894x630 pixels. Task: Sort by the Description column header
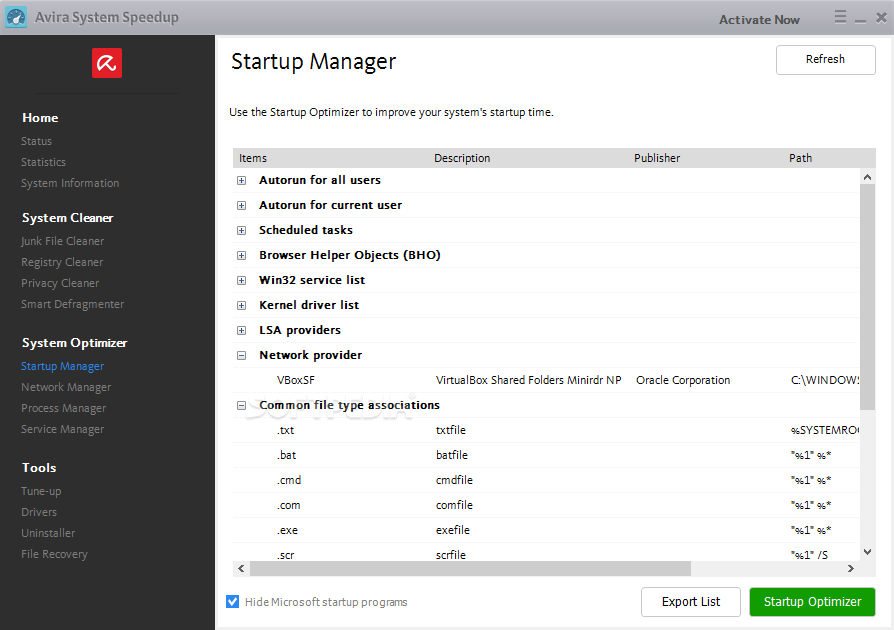pyautogui.click(x=462, y=158)
